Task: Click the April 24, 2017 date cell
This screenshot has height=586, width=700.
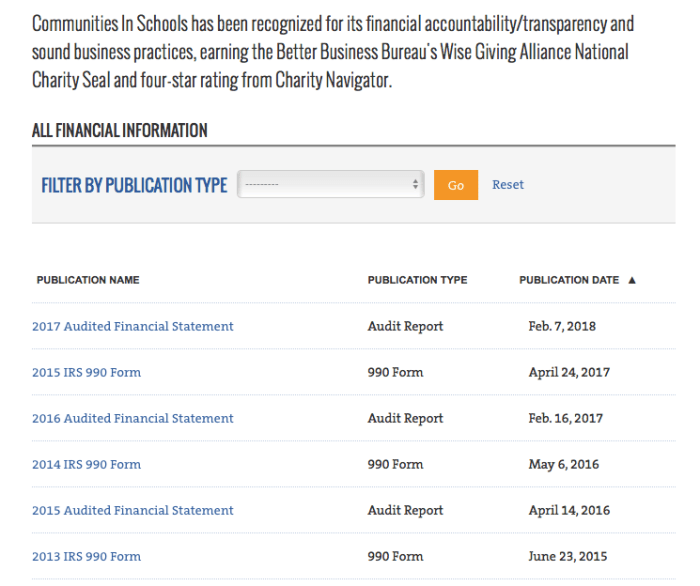Action: point(569,372)
